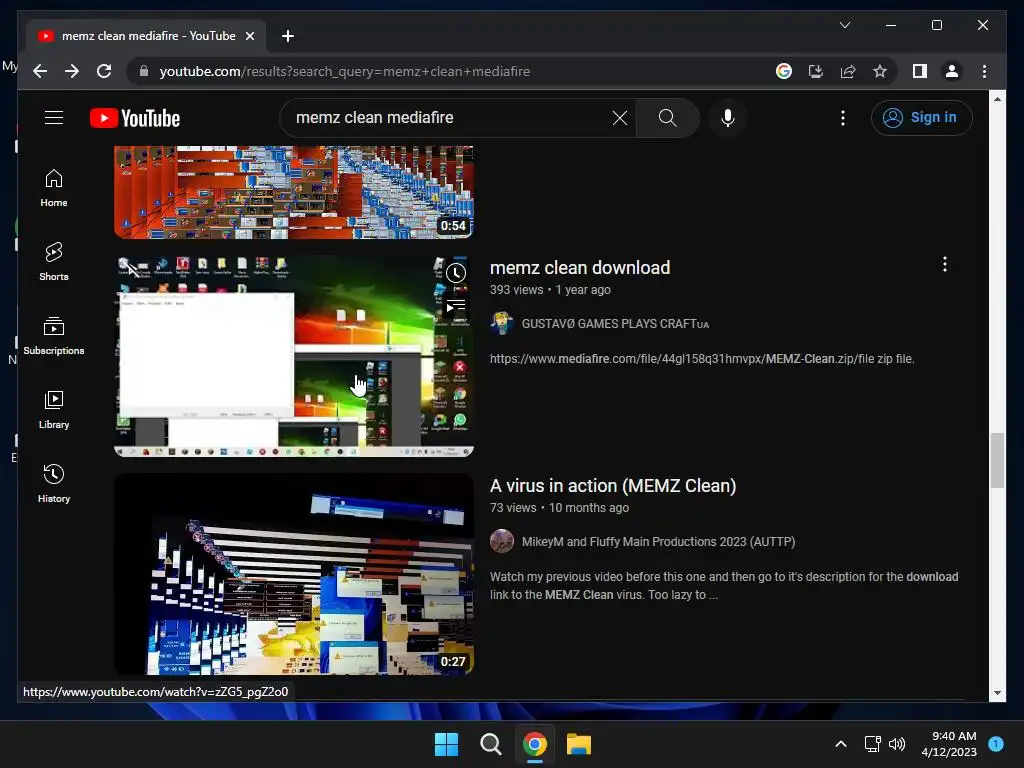This screenshot has height=768, width=1024.
Task: Open Chrome three-dot menu
Action: 984,71
